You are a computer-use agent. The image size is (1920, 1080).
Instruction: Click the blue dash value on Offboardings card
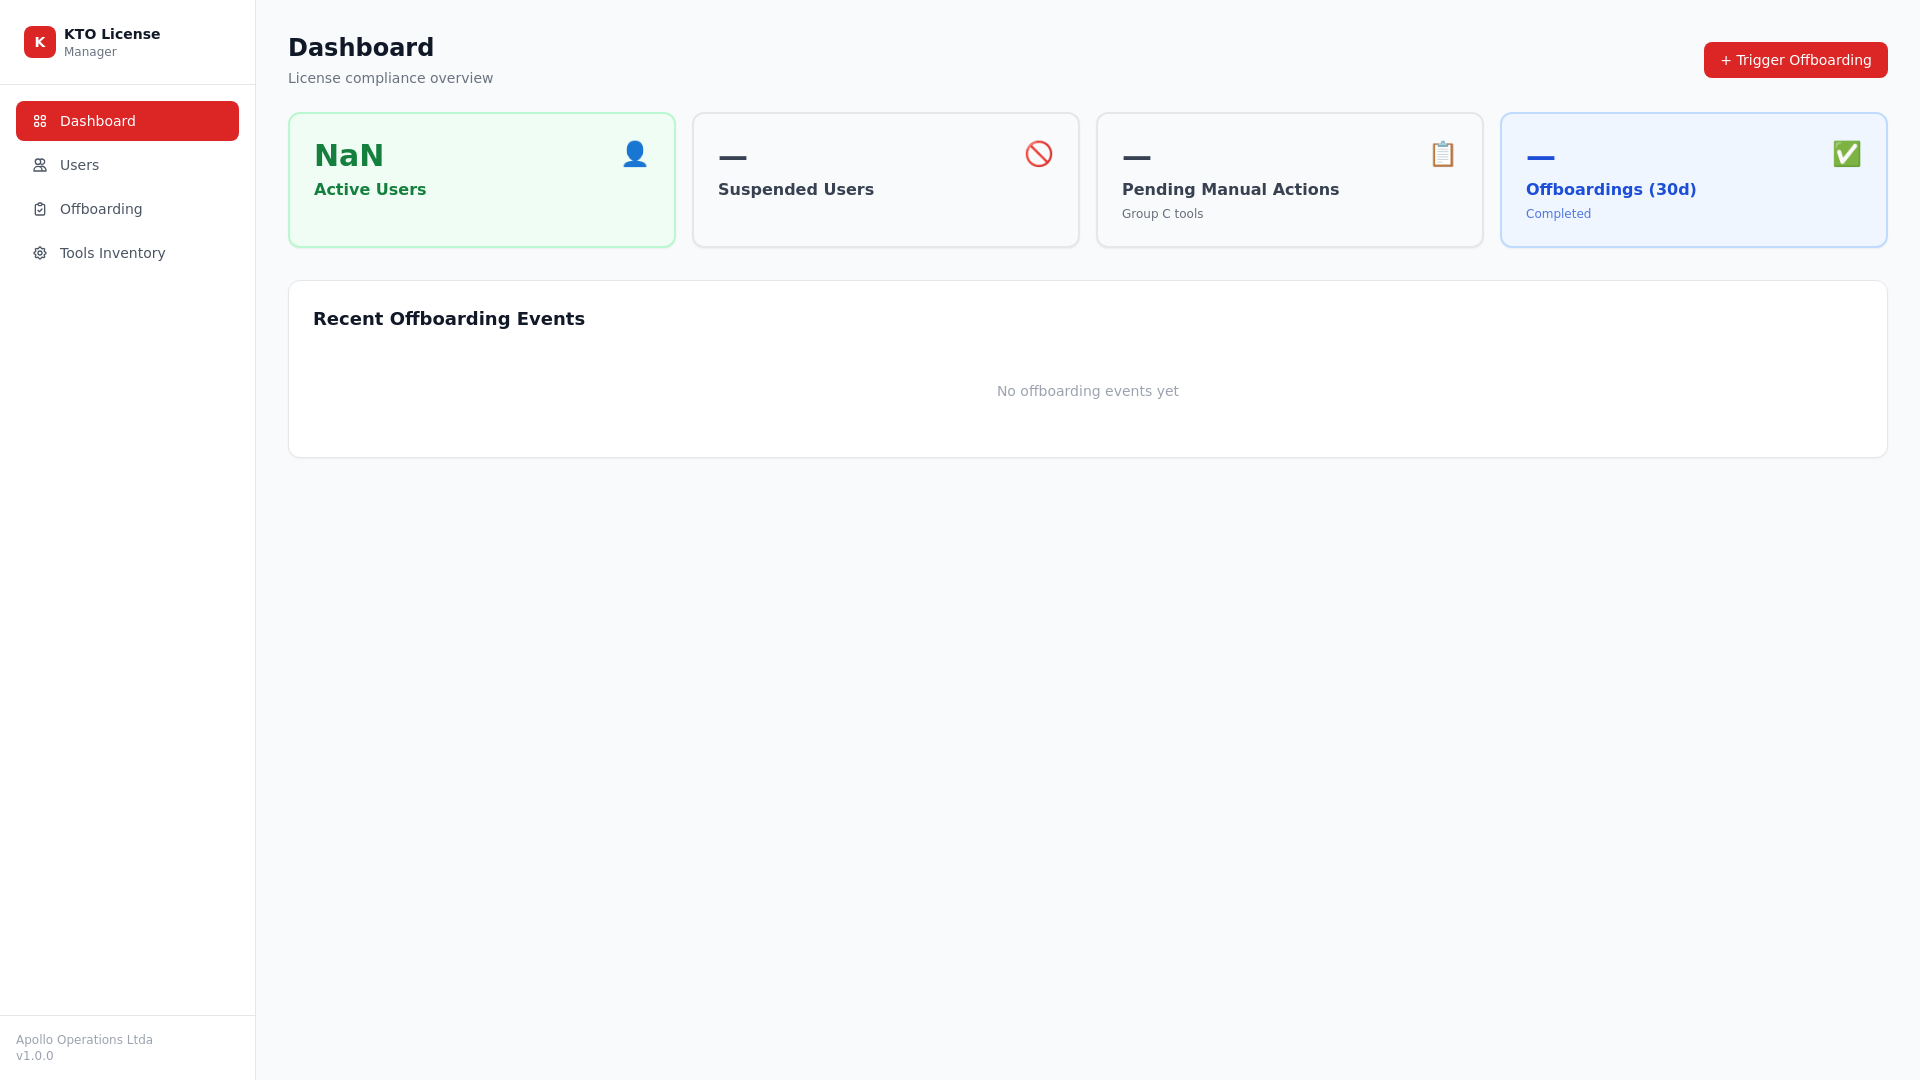click(x=1541, y=157)
